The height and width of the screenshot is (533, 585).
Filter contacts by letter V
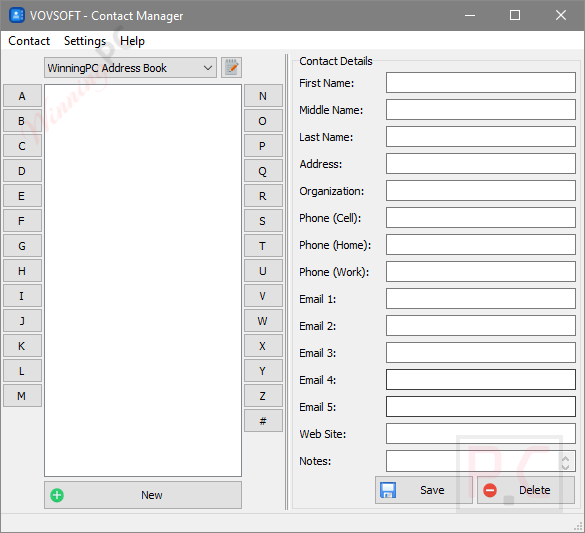click(263, 296)
